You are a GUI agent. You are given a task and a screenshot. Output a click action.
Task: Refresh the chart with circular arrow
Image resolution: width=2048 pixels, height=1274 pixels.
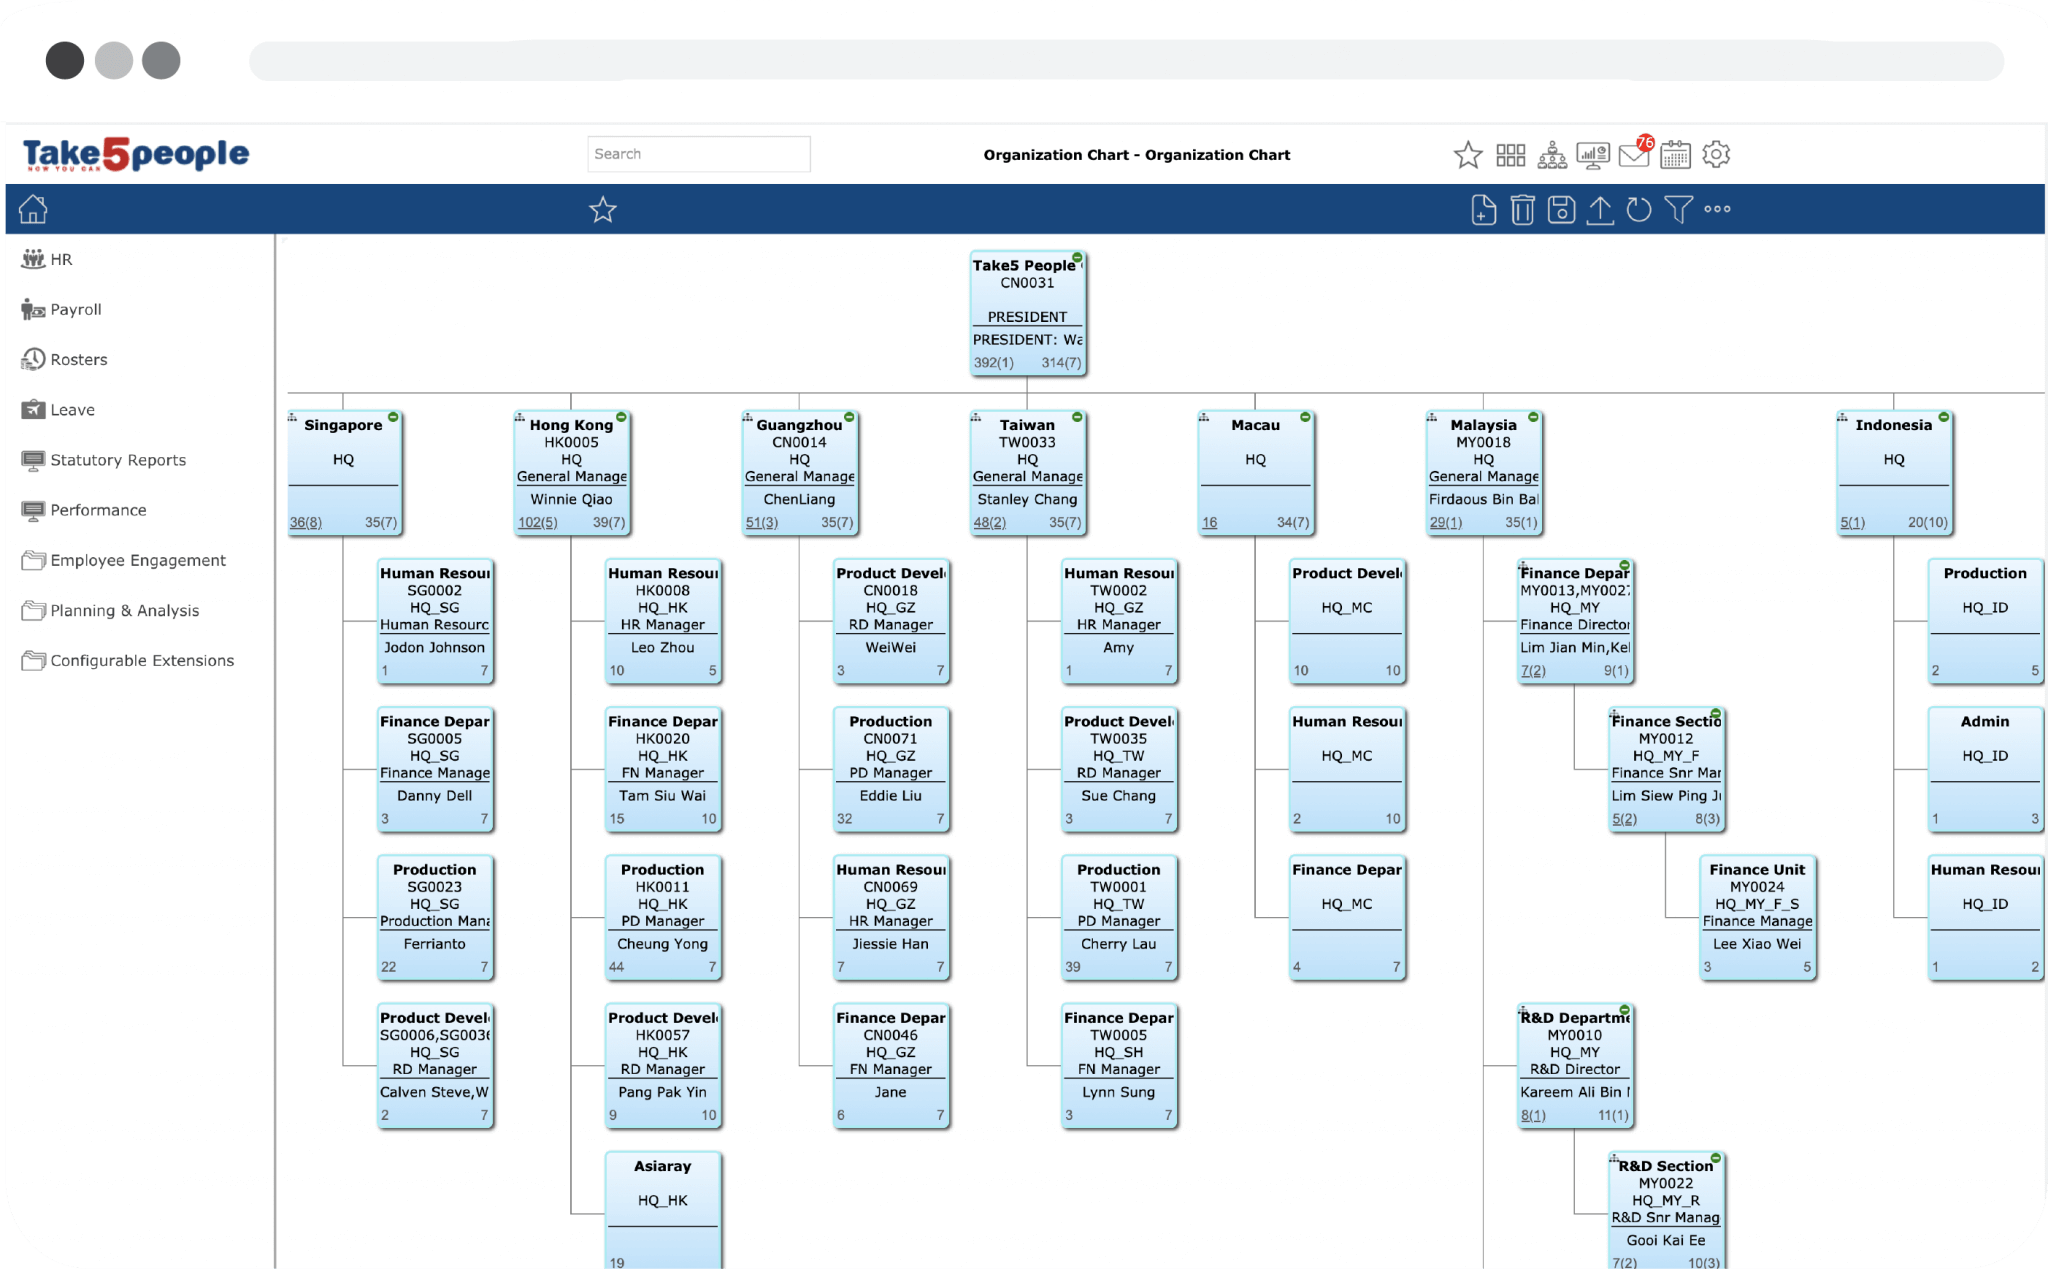click(1639, 210)
